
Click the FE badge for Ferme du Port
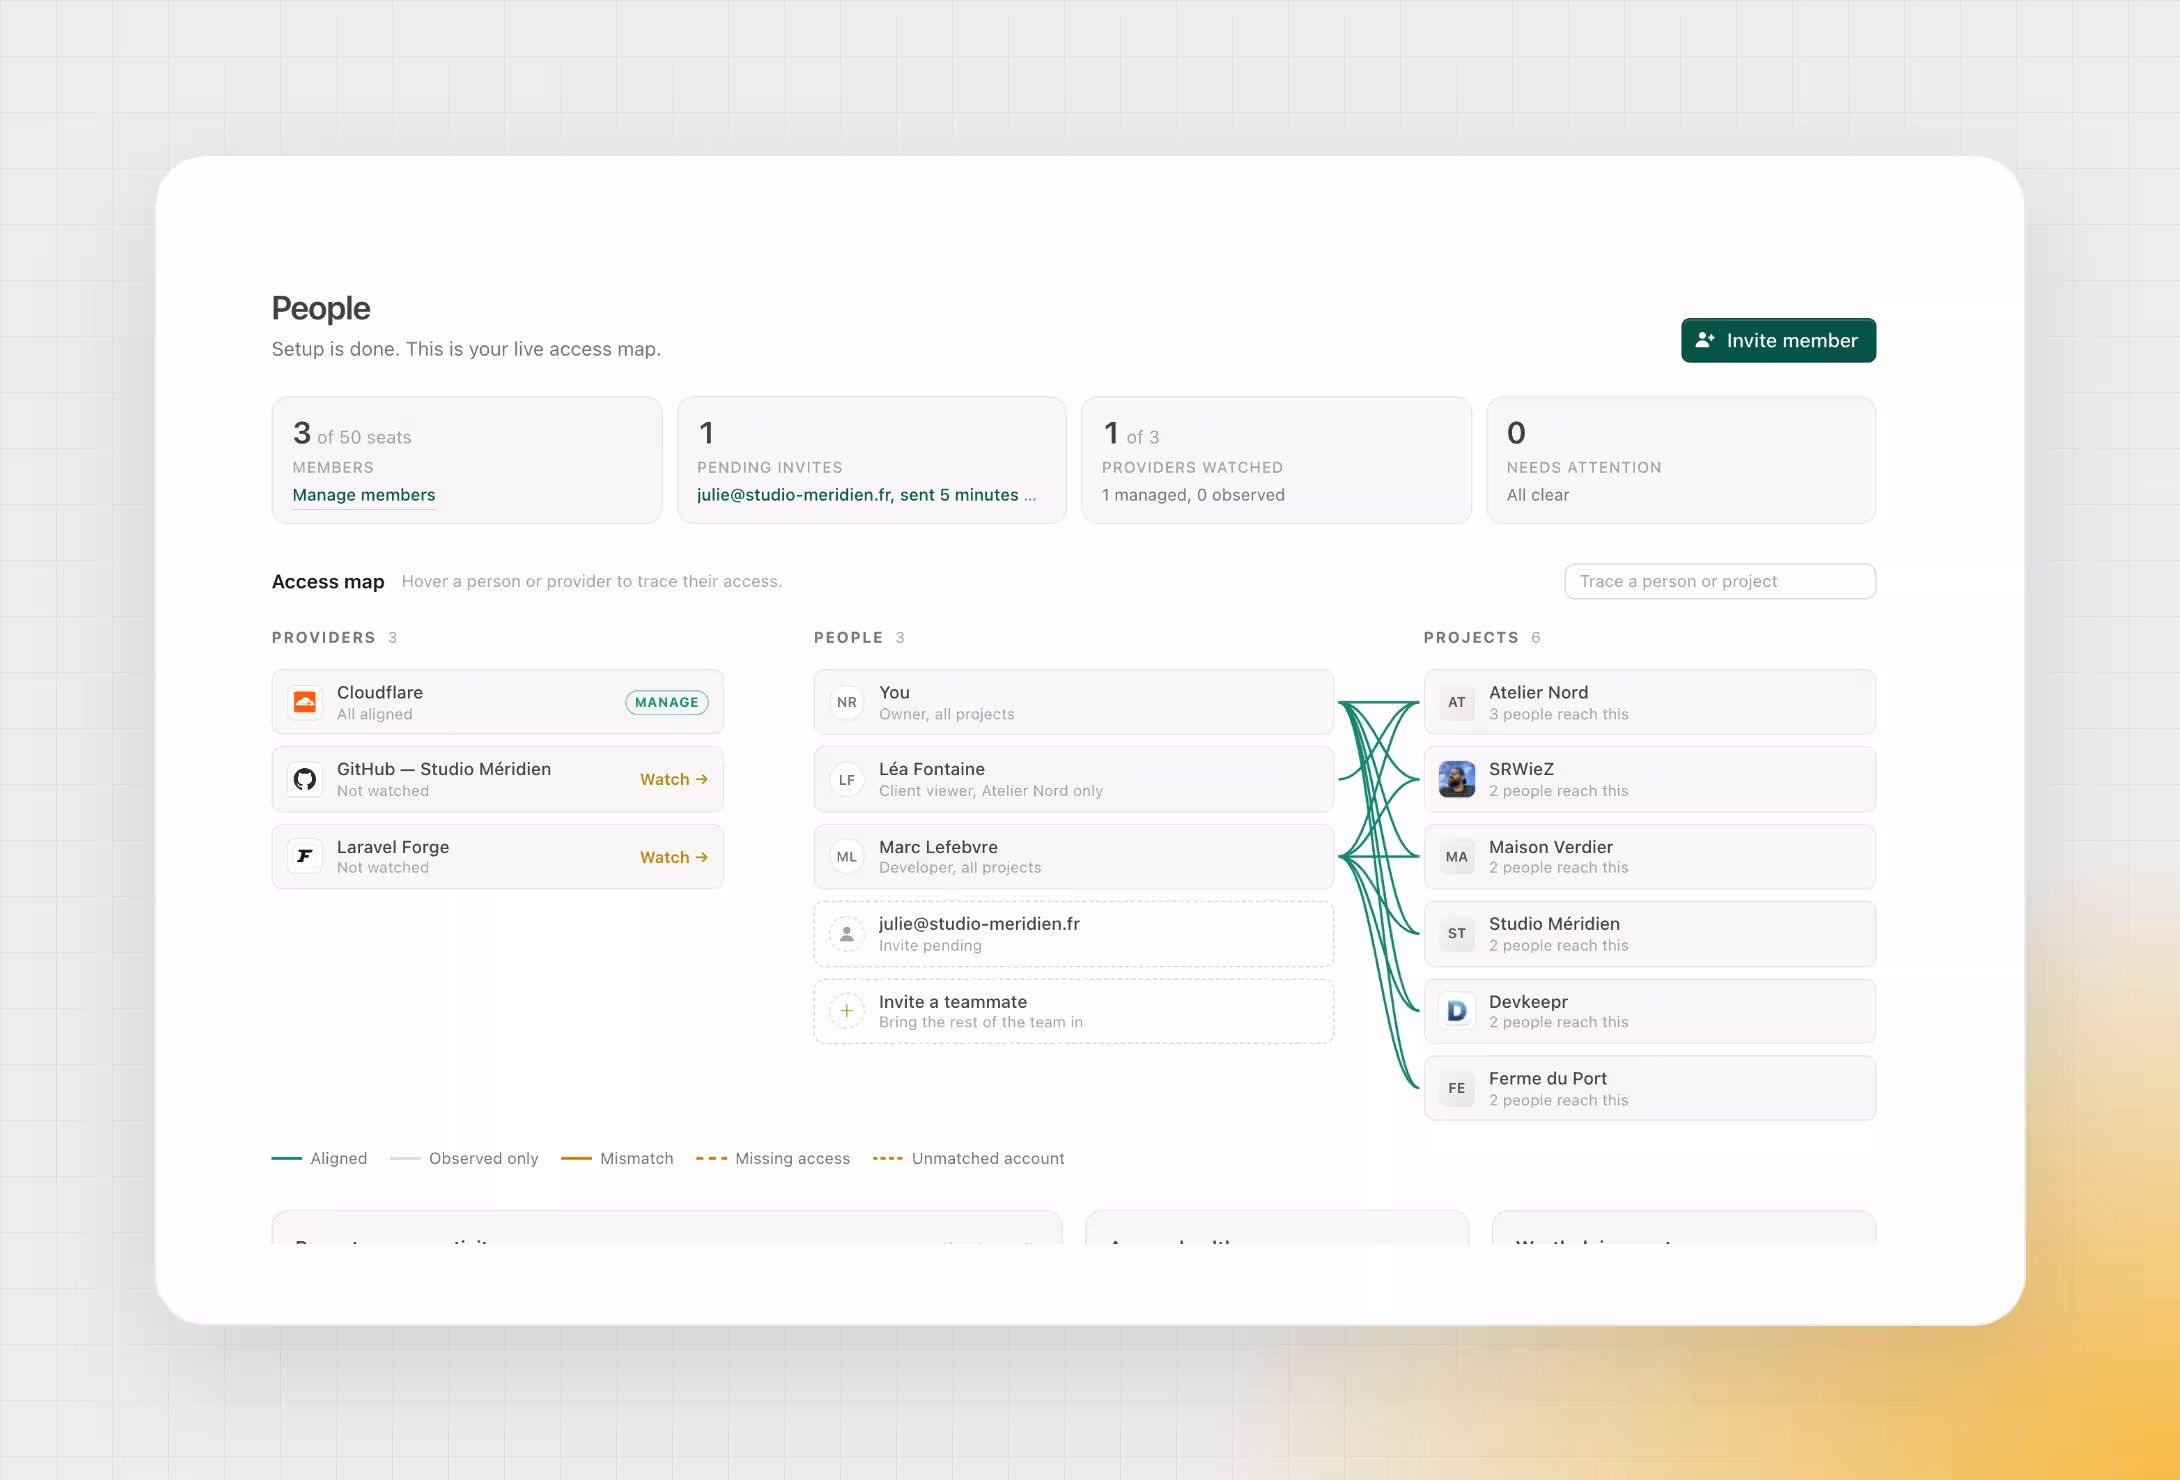coord(1457,1088)
